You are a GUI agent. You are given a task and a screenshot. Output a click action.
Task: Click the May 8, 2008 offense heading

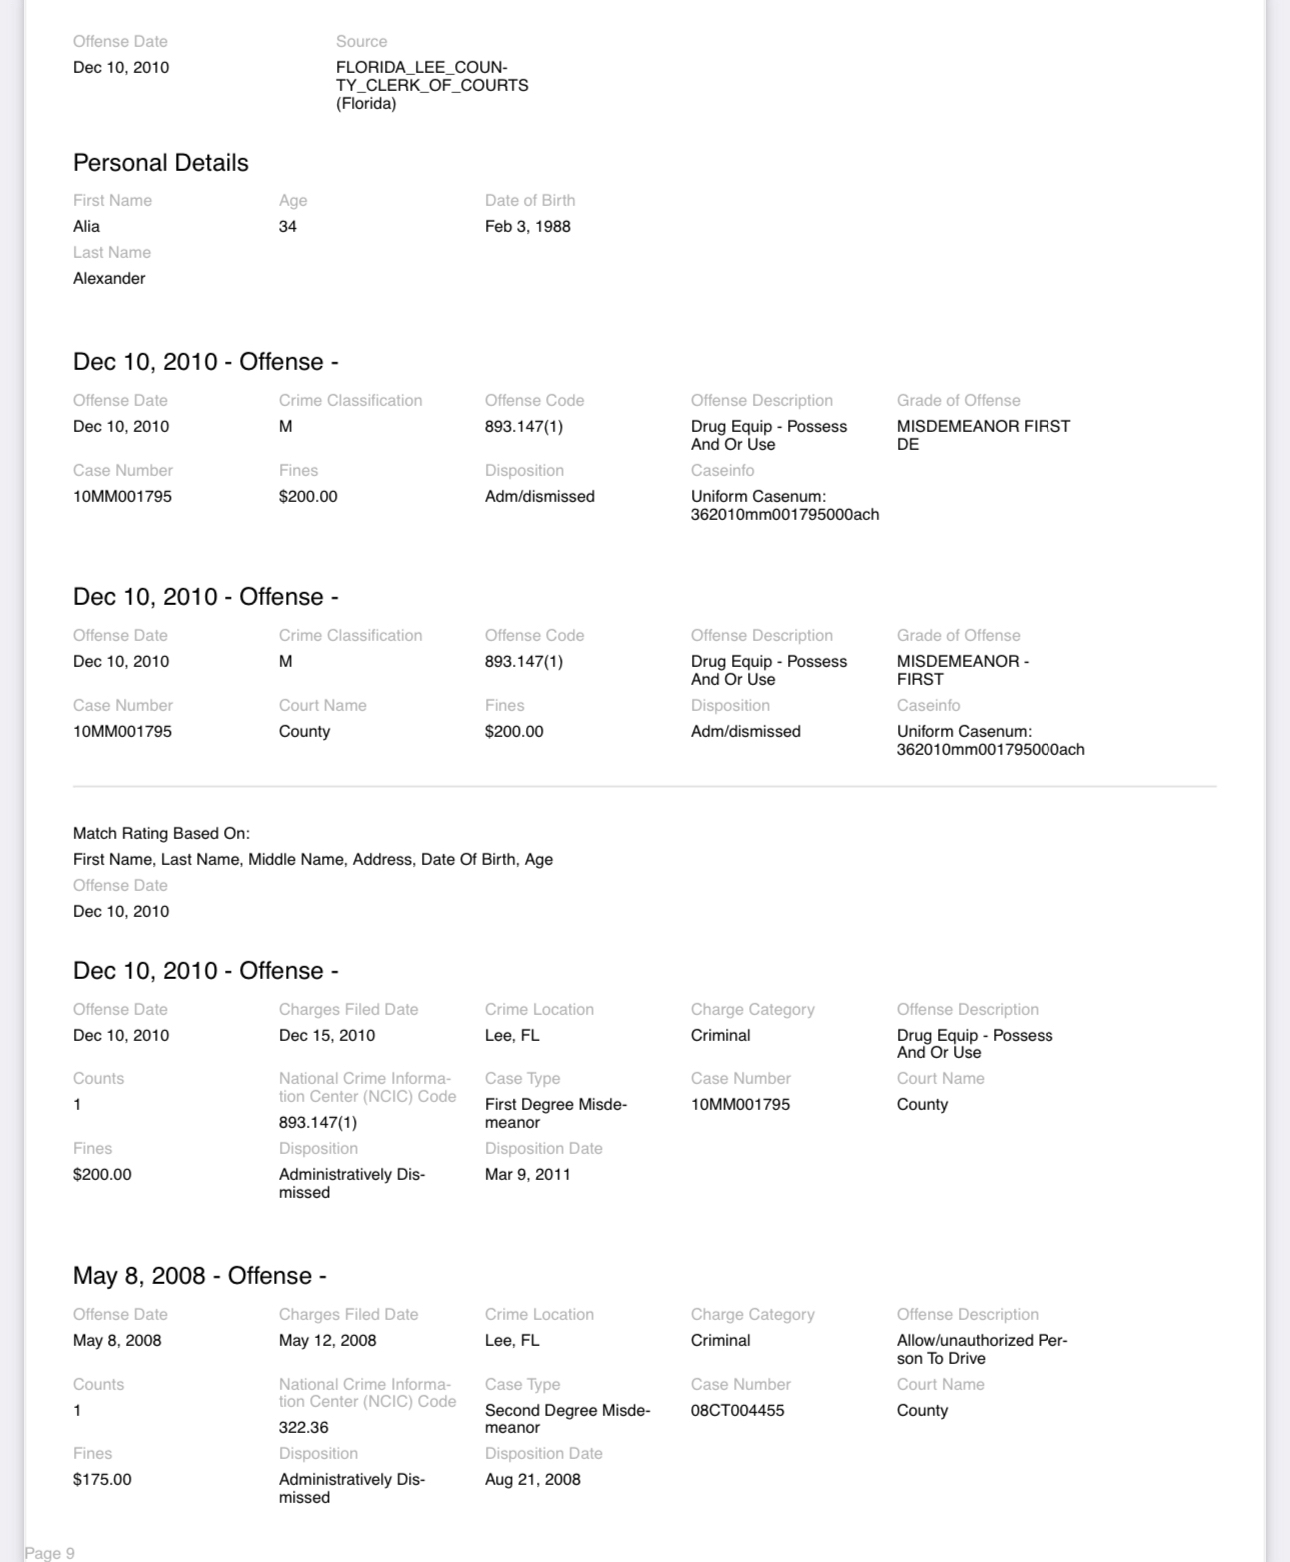199,1276
